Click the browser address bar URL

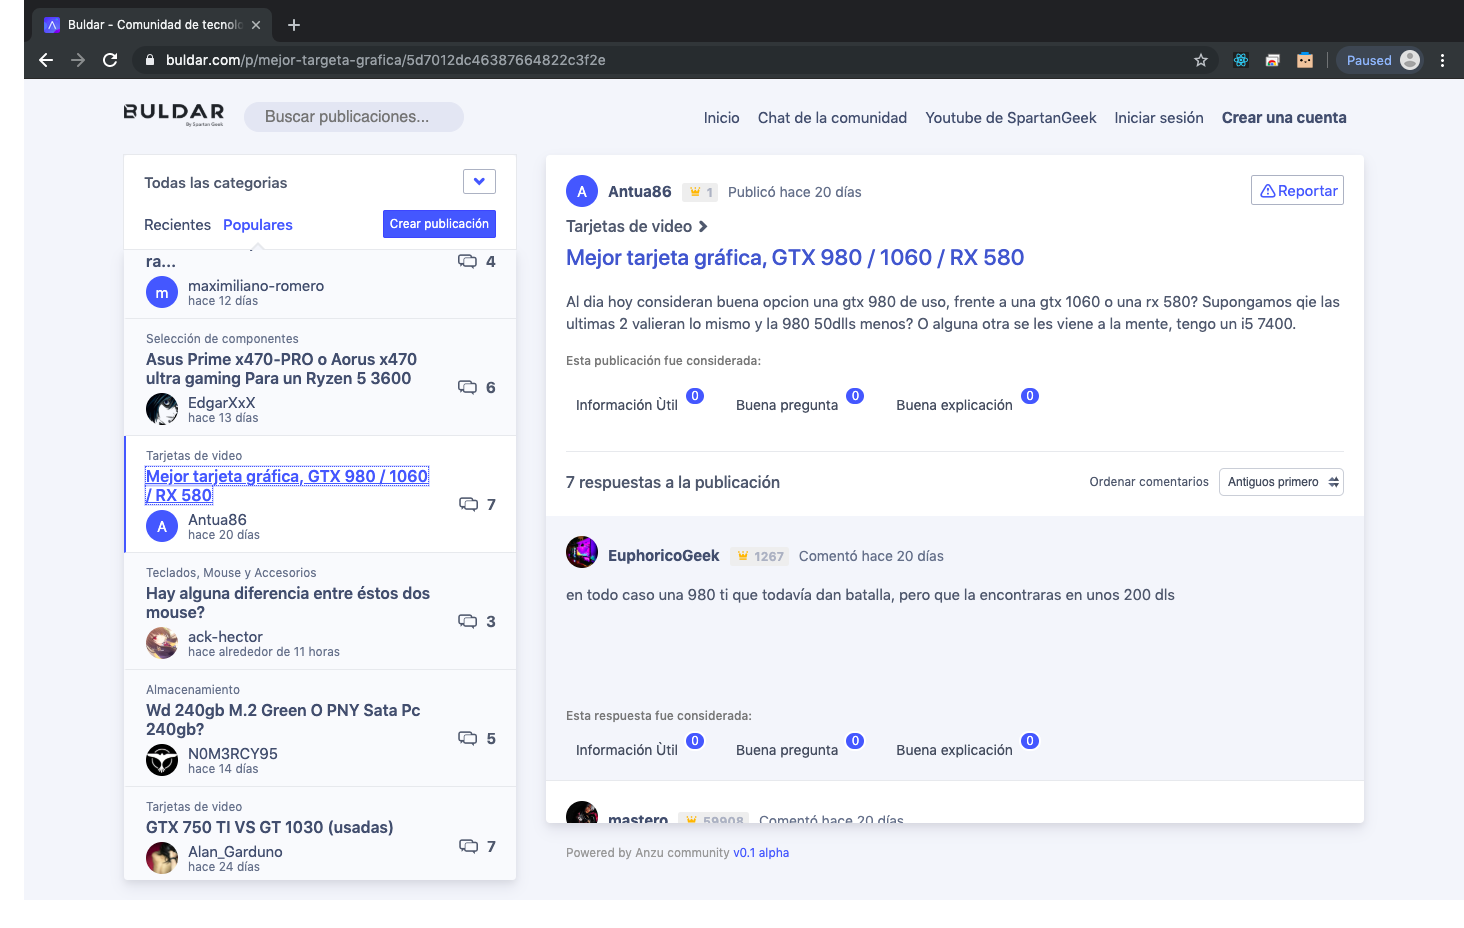pyautogui.click(x=386, y=60)
